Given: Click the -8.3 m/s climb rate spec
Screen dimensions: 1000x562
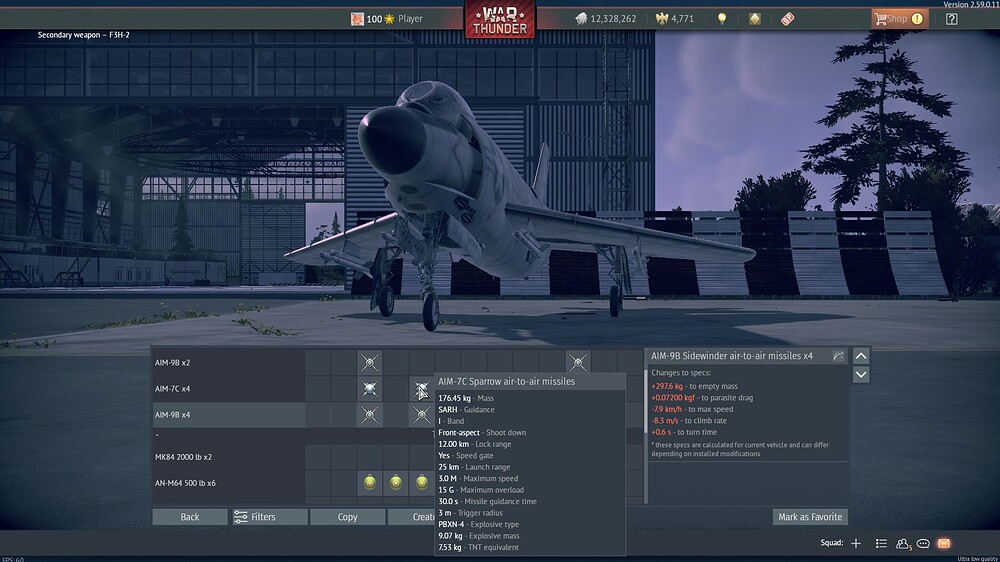Looking at the screenshot, I should pyautogui.click(x=689, y=420).
